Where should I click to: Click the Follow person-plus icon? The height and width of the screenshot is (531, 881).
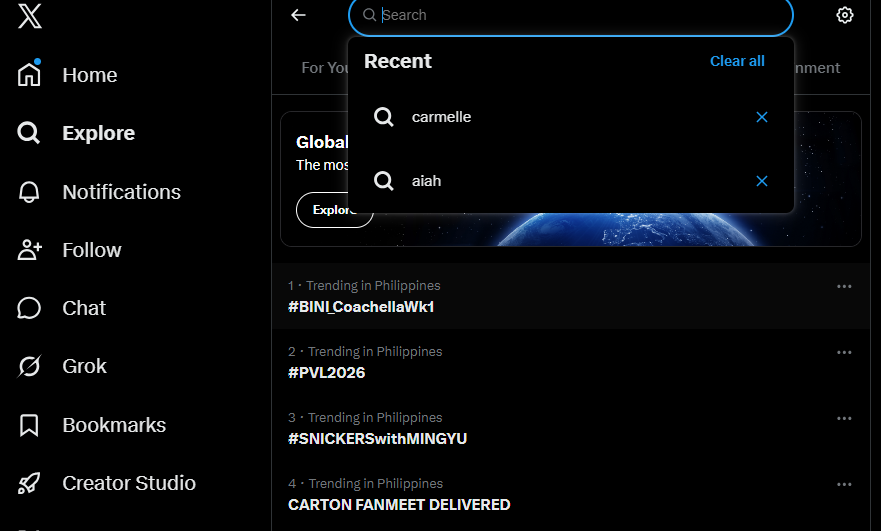(29, 250)
